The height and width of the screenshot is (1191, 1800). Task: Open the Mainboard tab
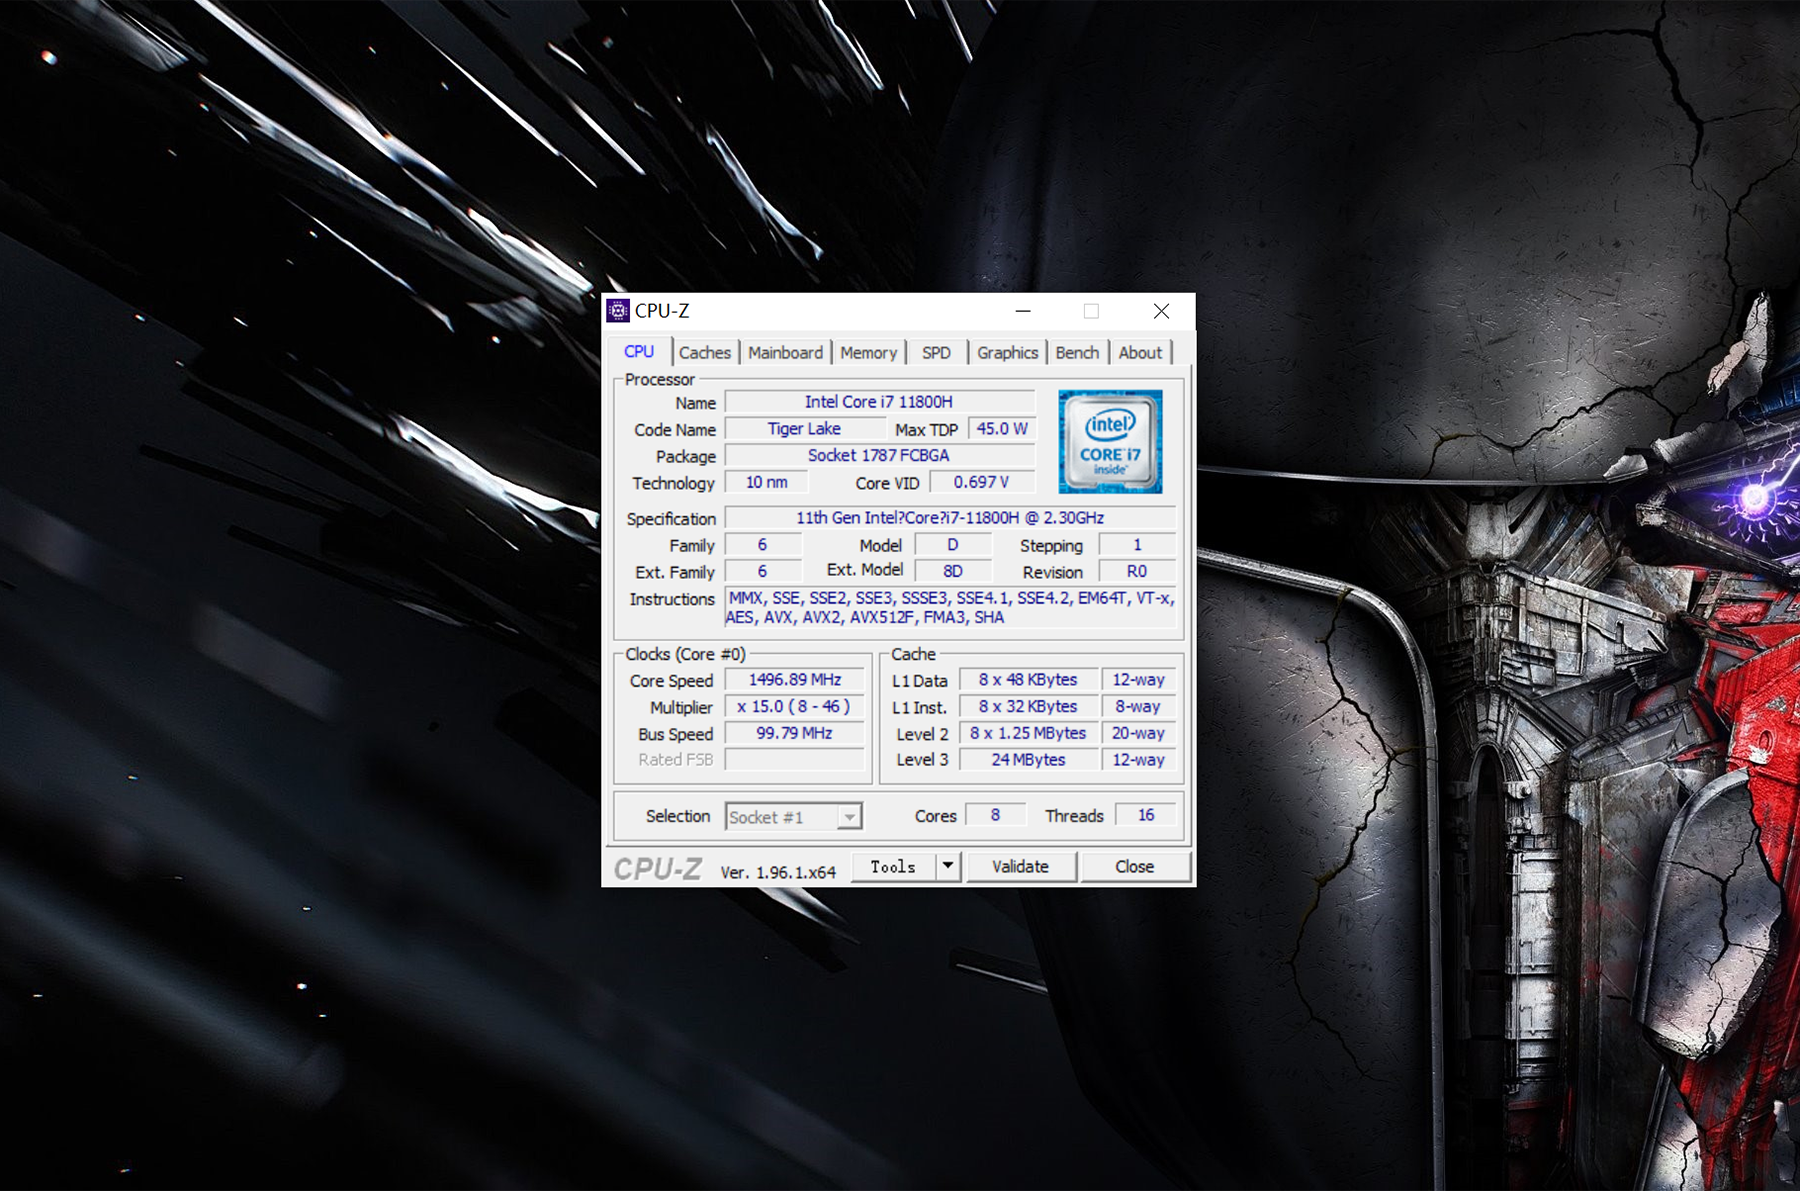(785, 352)
